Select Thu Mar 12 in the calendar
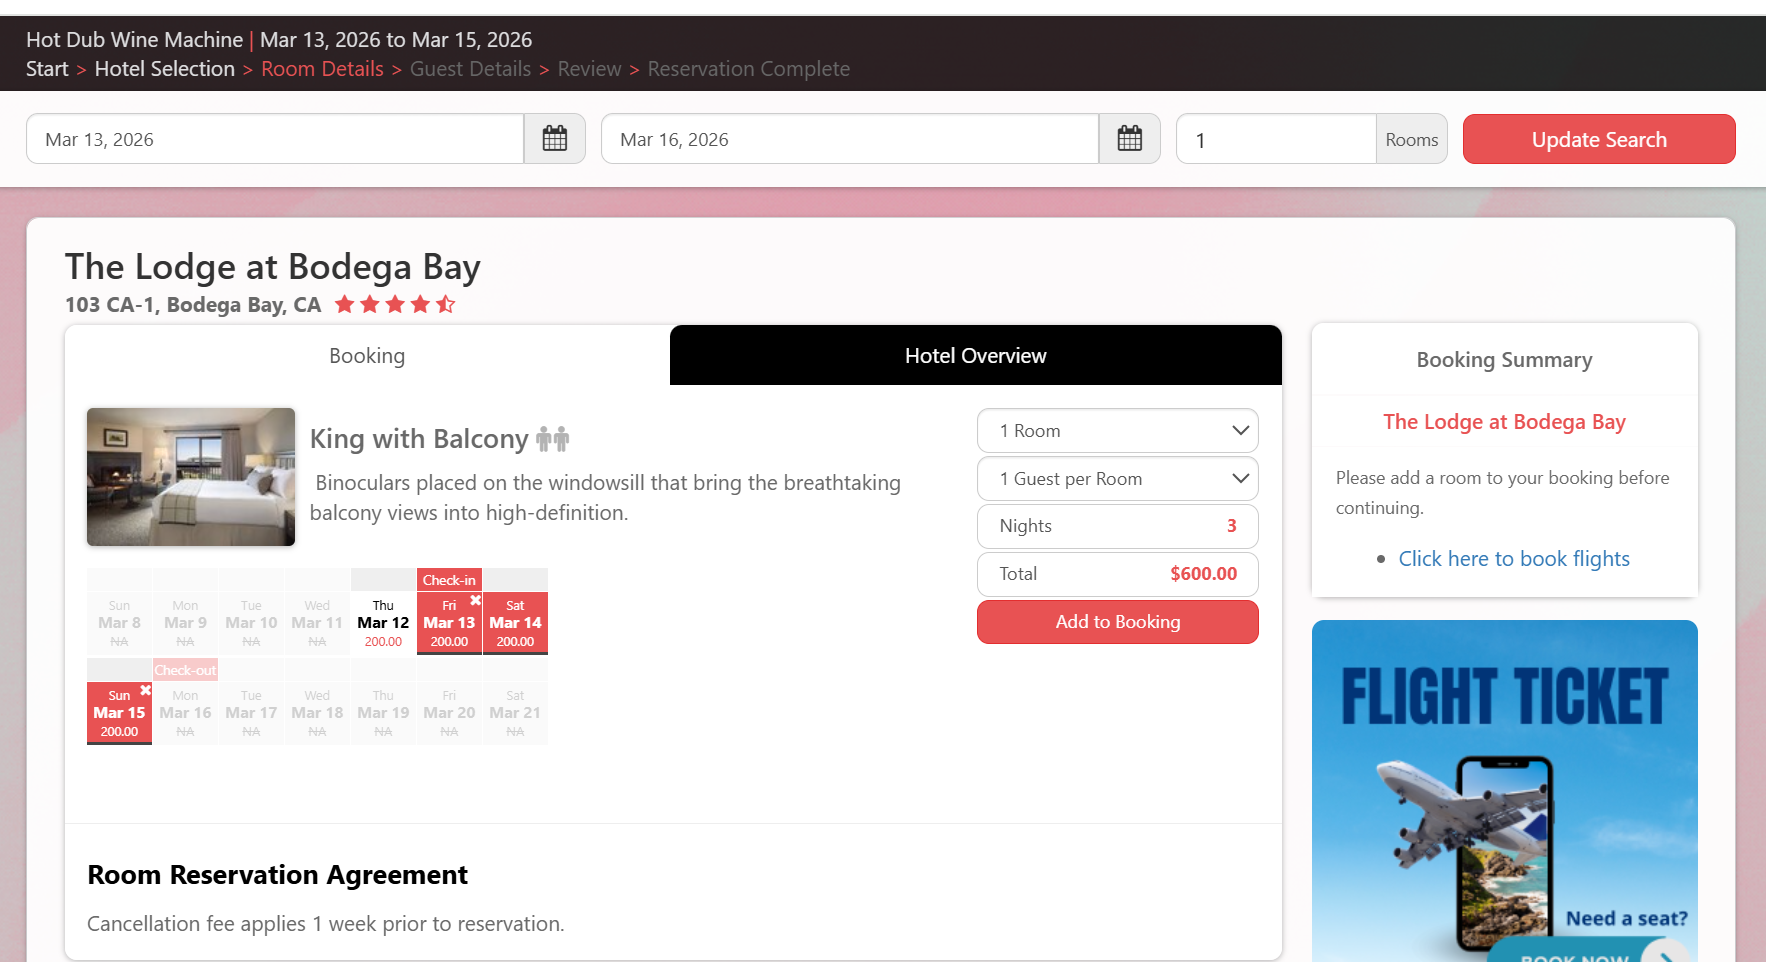This screenshot has height=962, width=1766. pos(383,623)
